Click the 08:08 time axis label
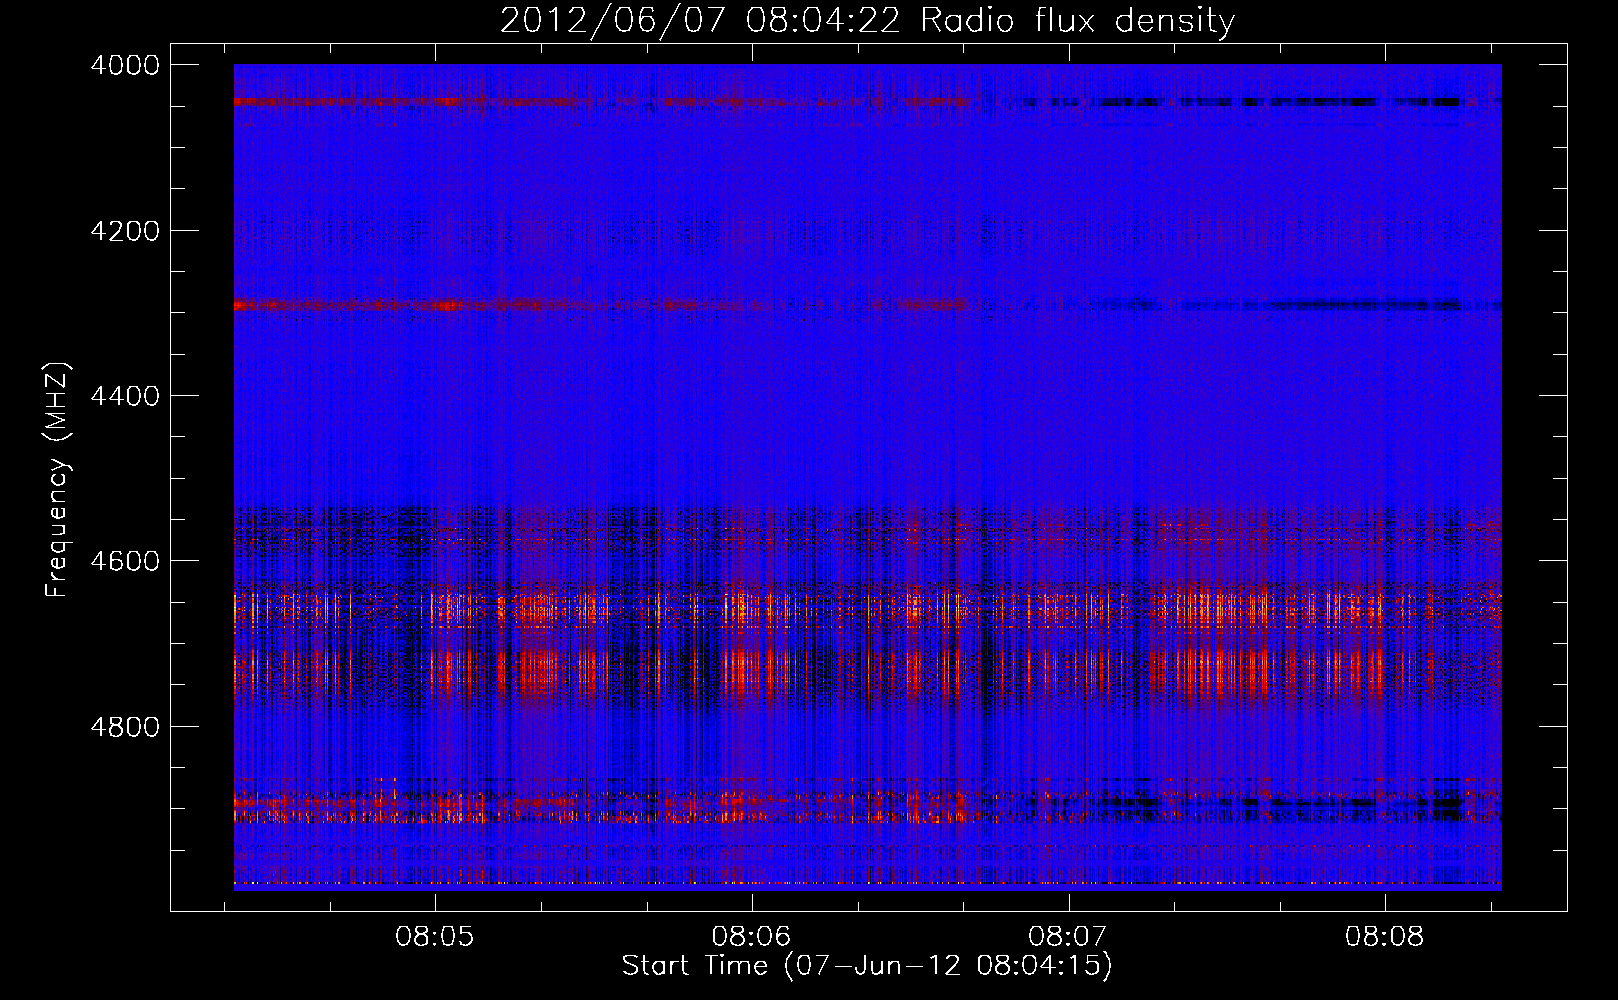The image size is (1618, 1000). (x=1385, y=937)
